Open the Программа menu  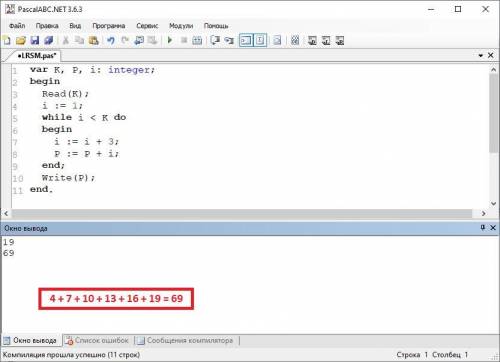(109, 26)
